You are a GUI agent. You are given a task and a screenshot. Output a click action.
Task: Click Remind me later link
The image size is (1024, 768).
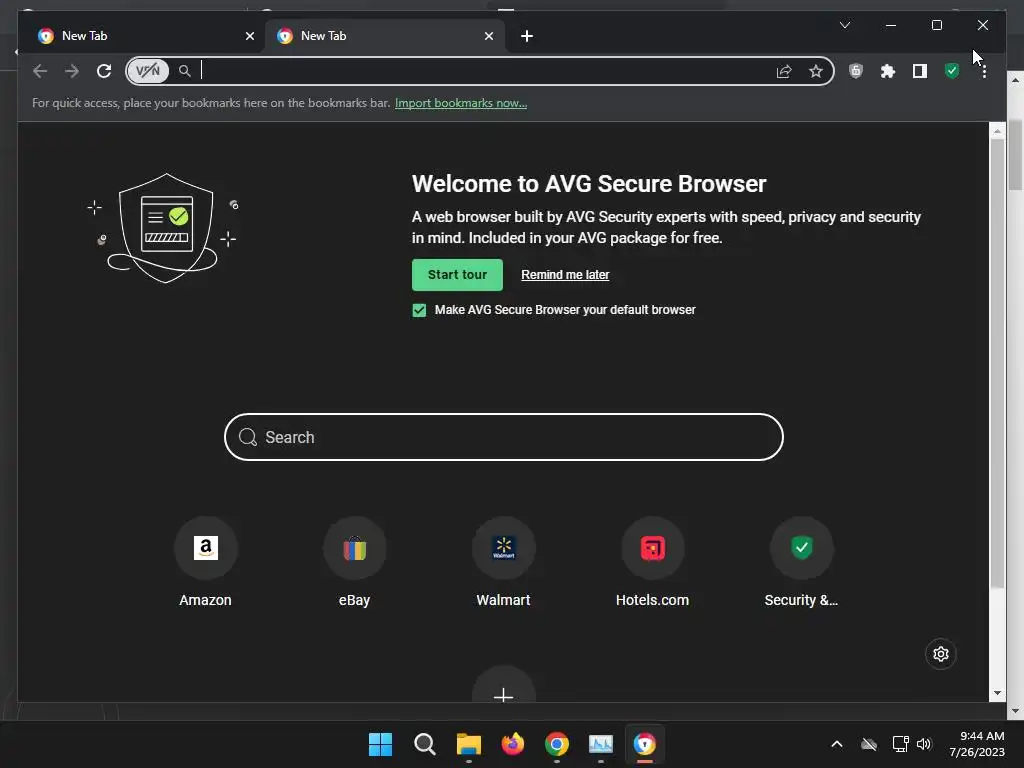(x=565, y=275)
